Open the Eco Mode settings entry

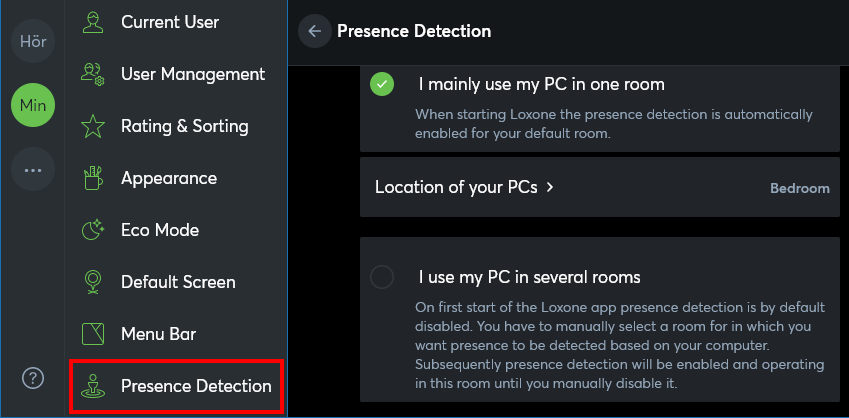click(x=176, y=230)
